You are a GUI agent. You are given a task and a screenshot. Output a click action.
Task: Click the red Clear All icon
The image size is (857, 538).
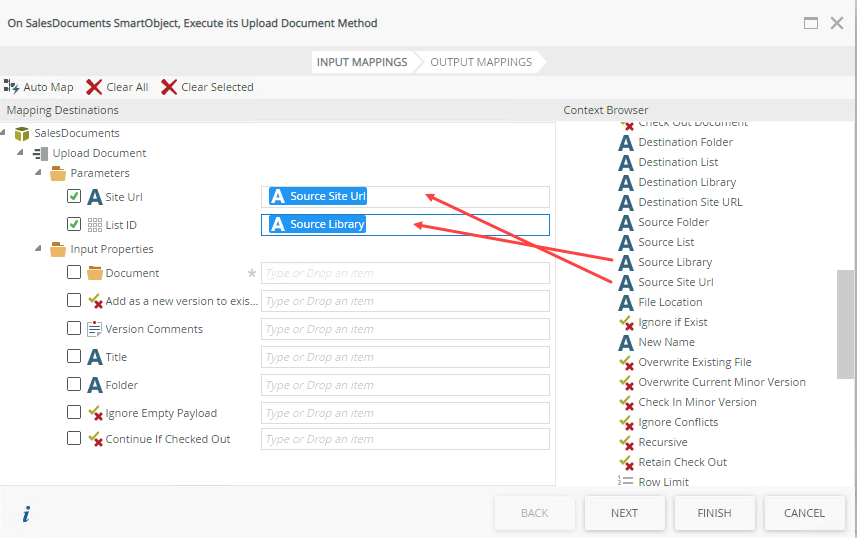point(94,87)
